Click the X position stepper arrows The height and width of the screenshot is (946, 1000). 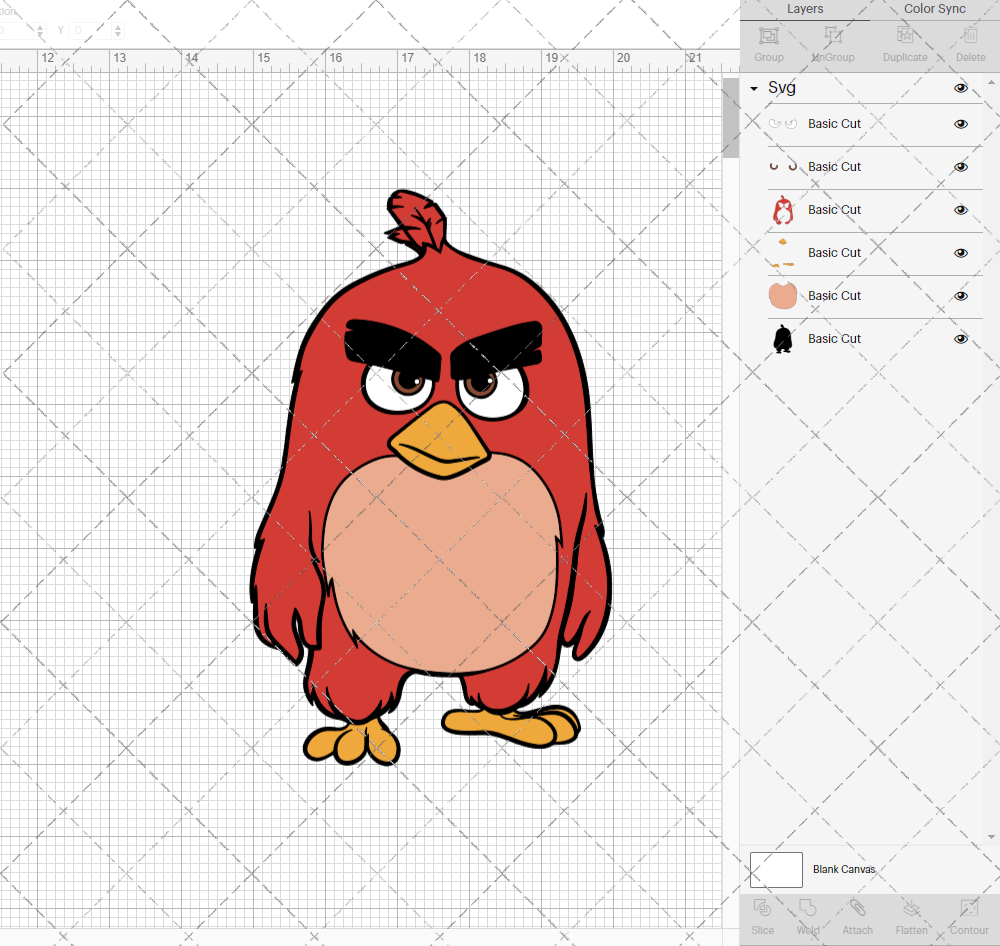pos(40,30)
